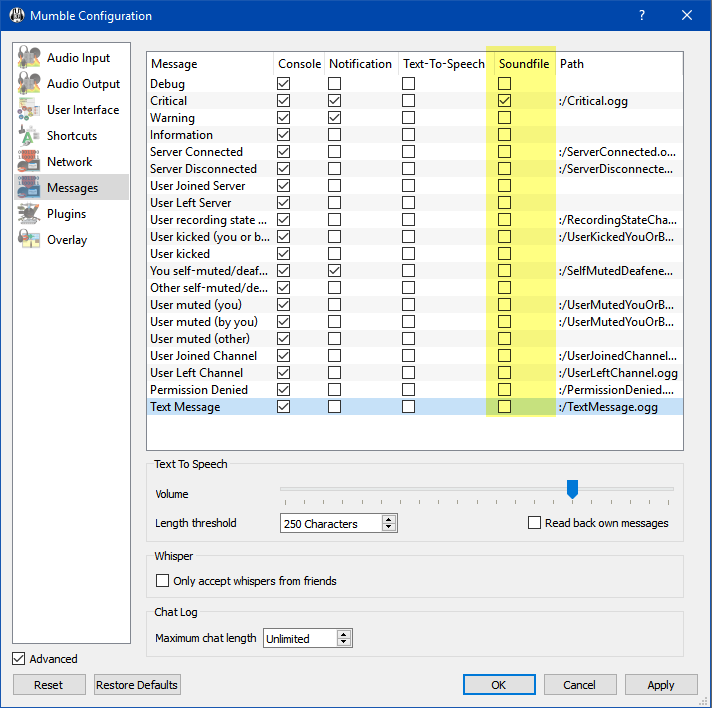Open the Network settings icon
The image size is (712, 708).
click(29, 161)
